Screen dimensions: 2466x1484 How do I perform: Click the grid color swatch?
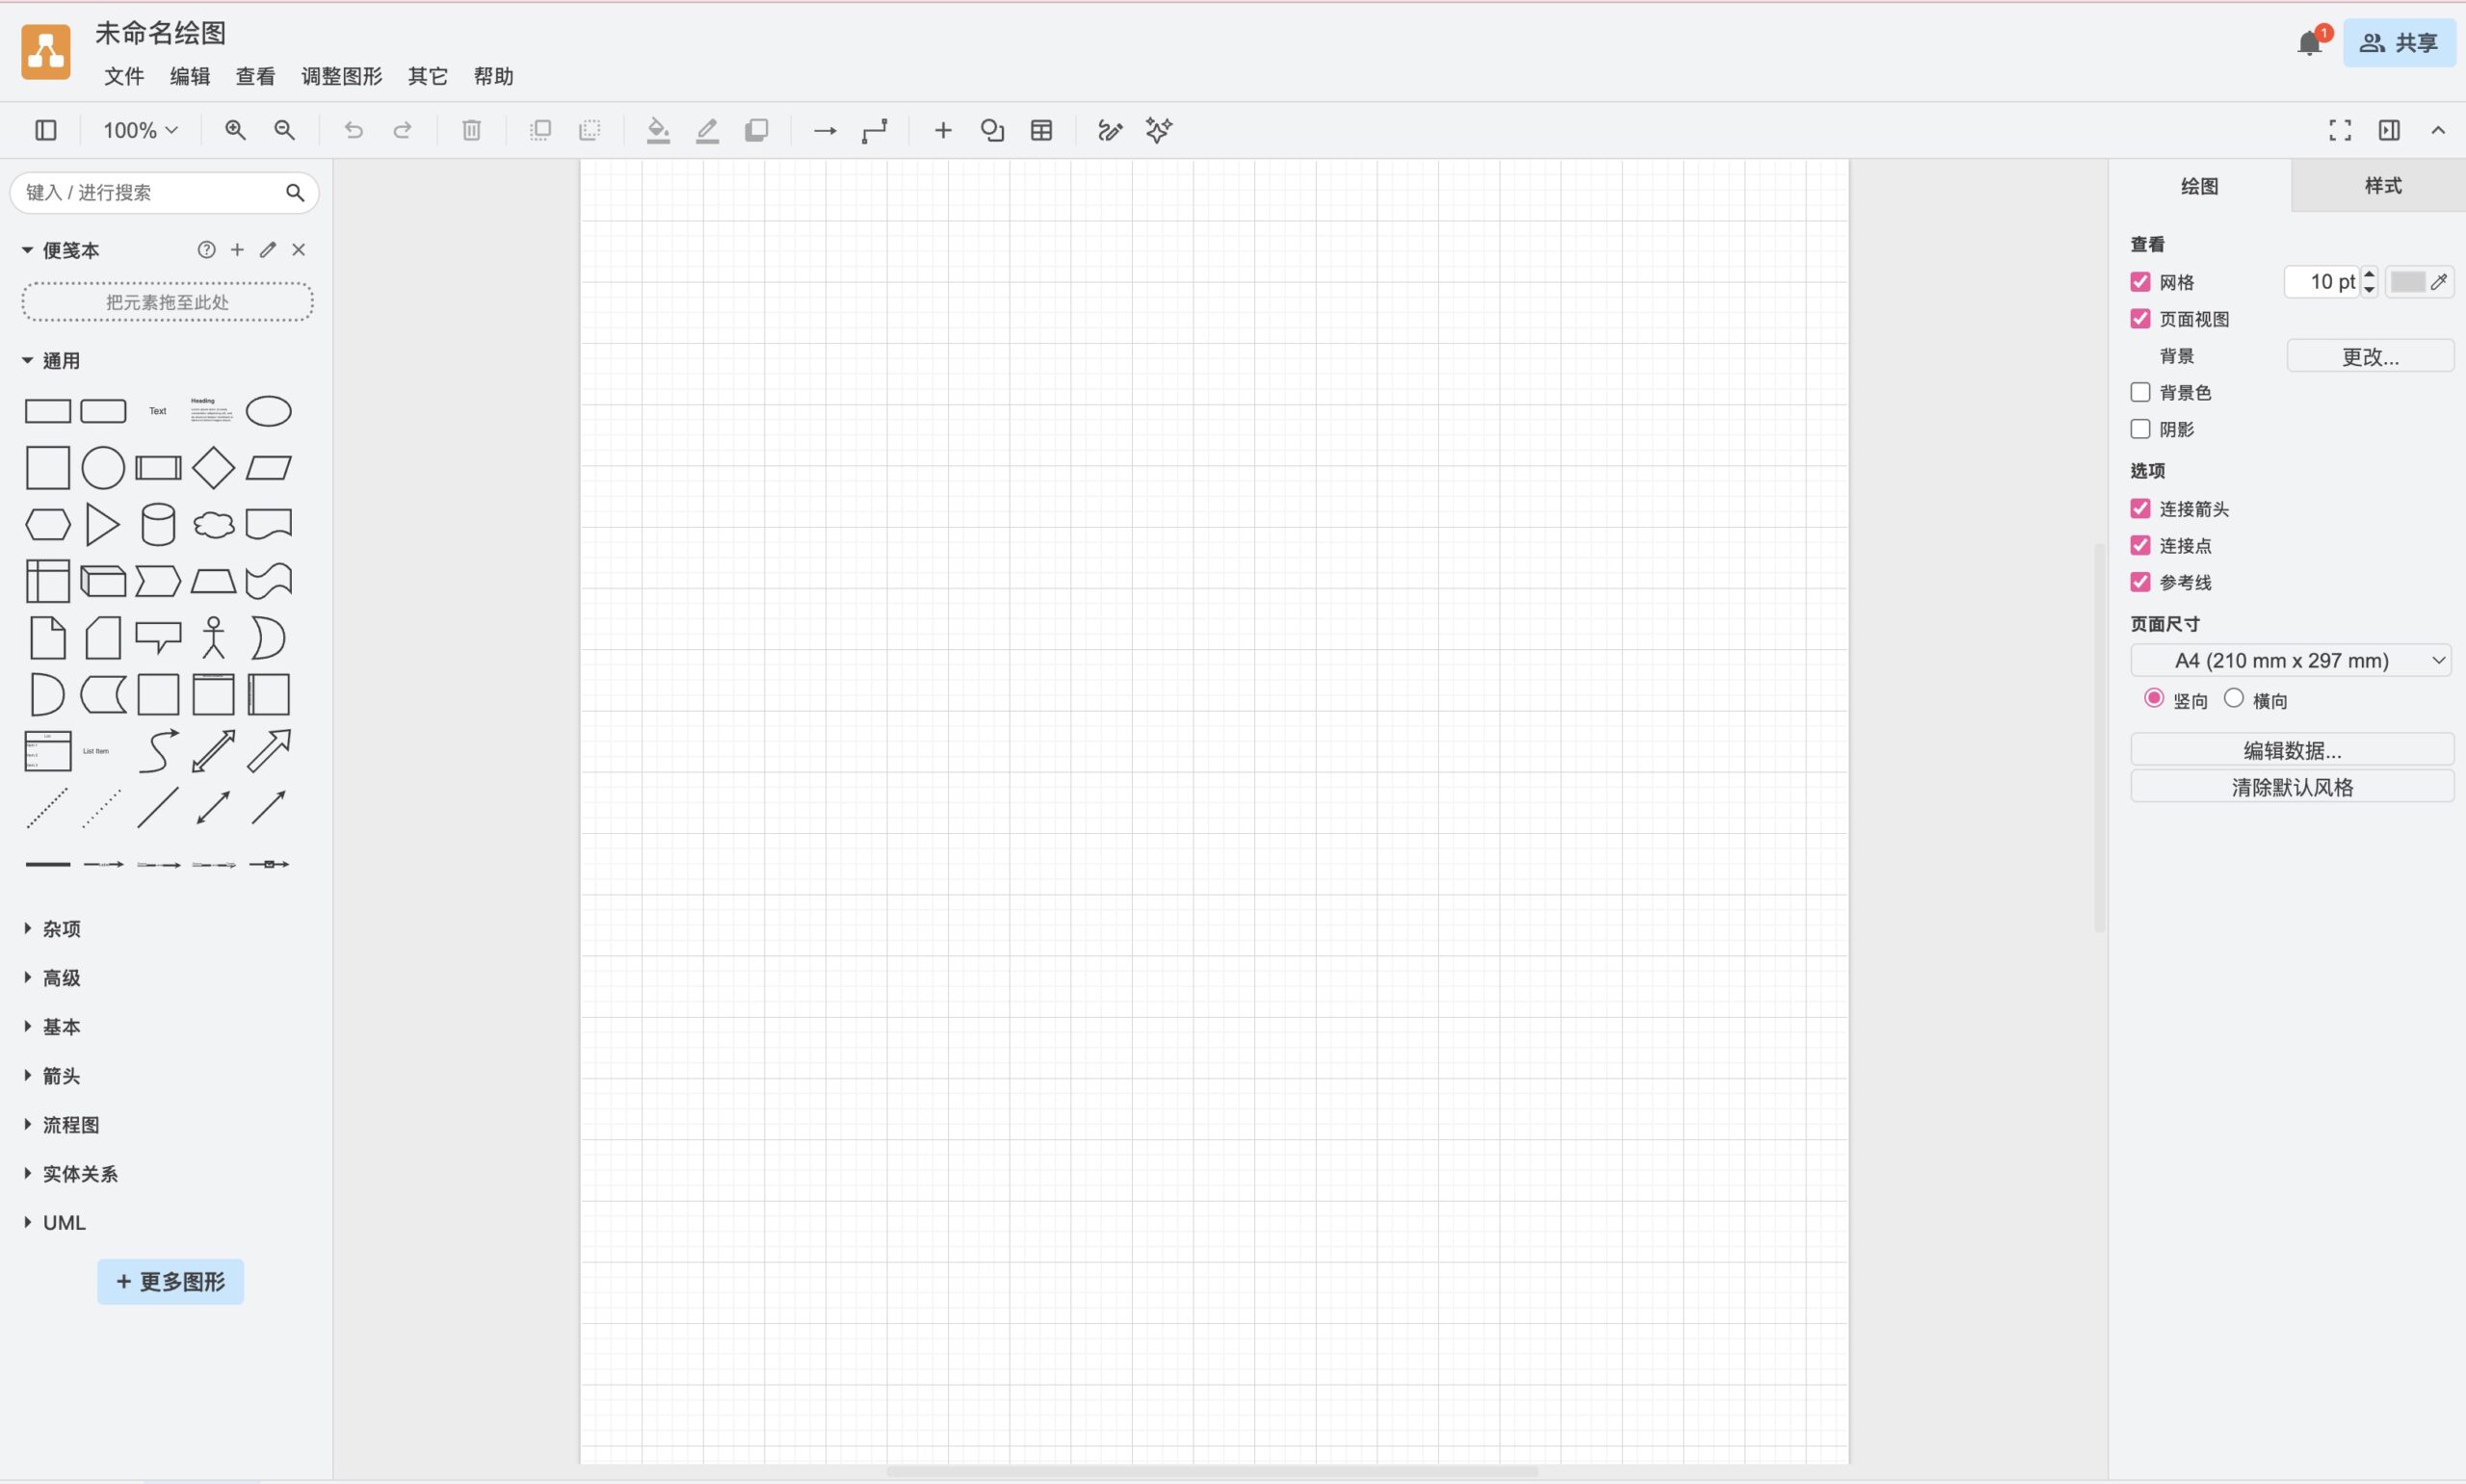click(2410, 281)
